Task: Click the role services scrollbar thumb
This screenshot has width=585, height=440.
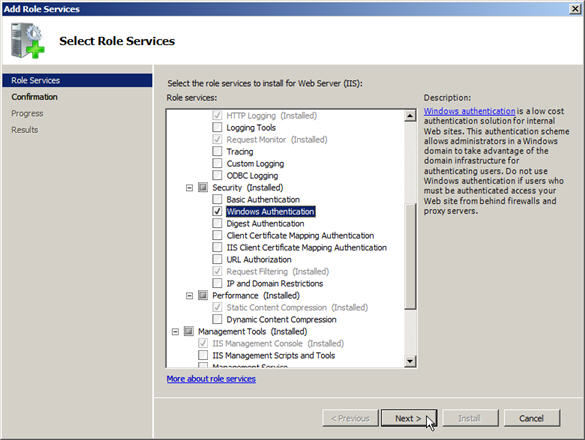Action: point(410,257)
